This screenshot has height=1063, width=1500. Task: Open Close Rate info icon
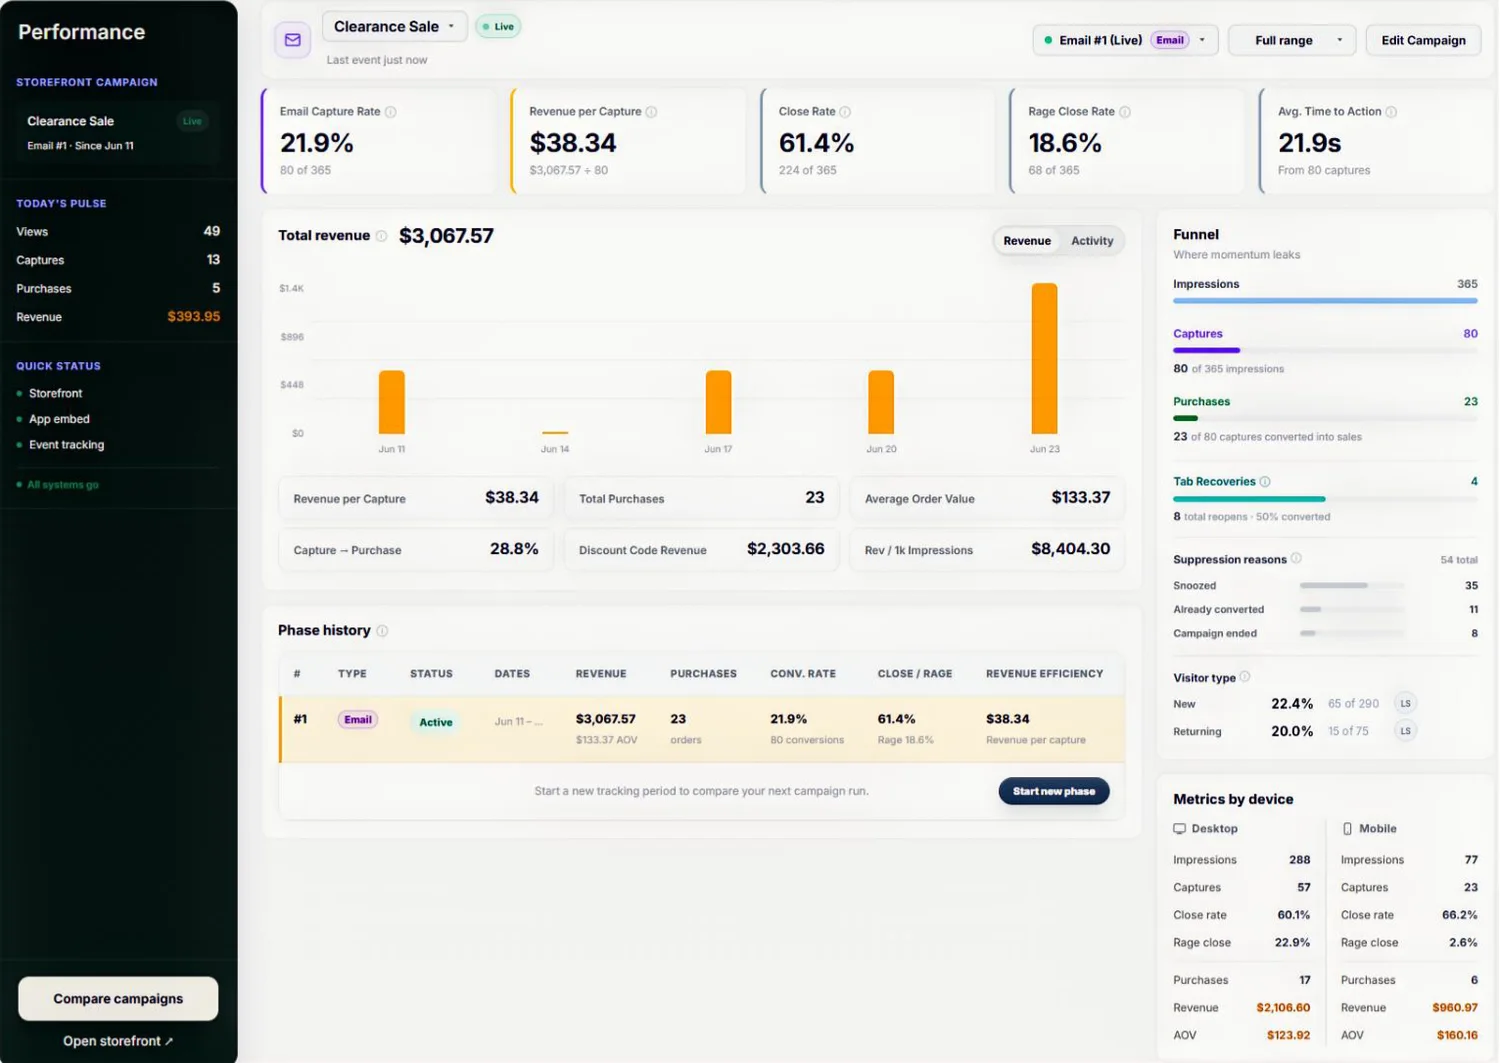click(845, 112)
